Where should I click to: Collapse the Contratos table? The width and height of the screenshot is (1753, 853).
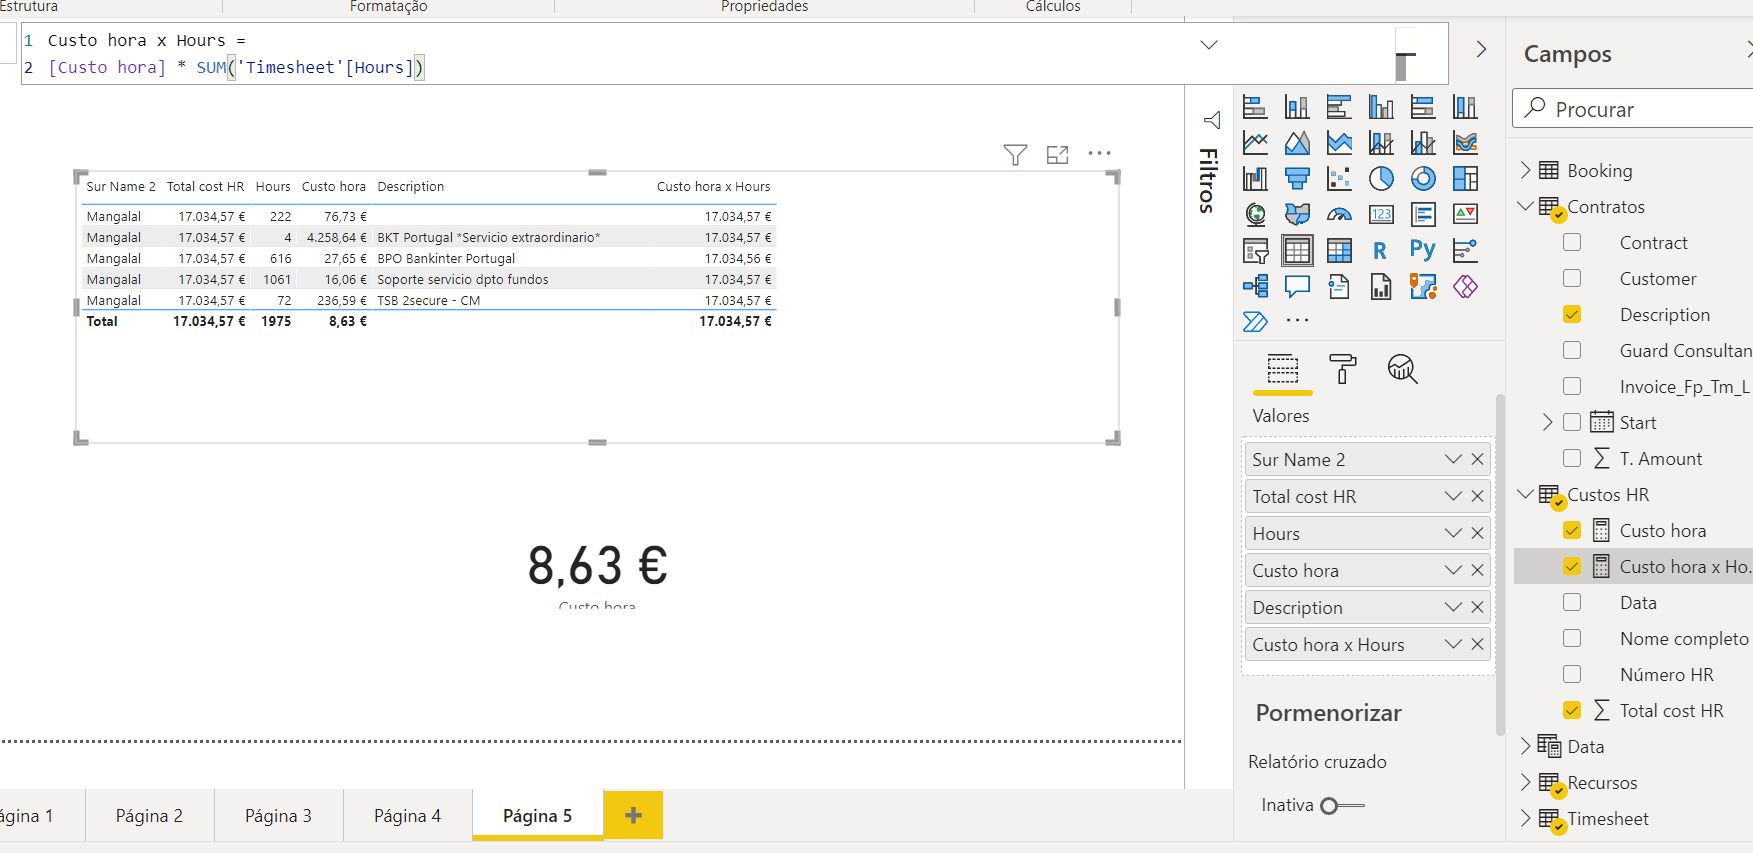tap(1525, 207)
